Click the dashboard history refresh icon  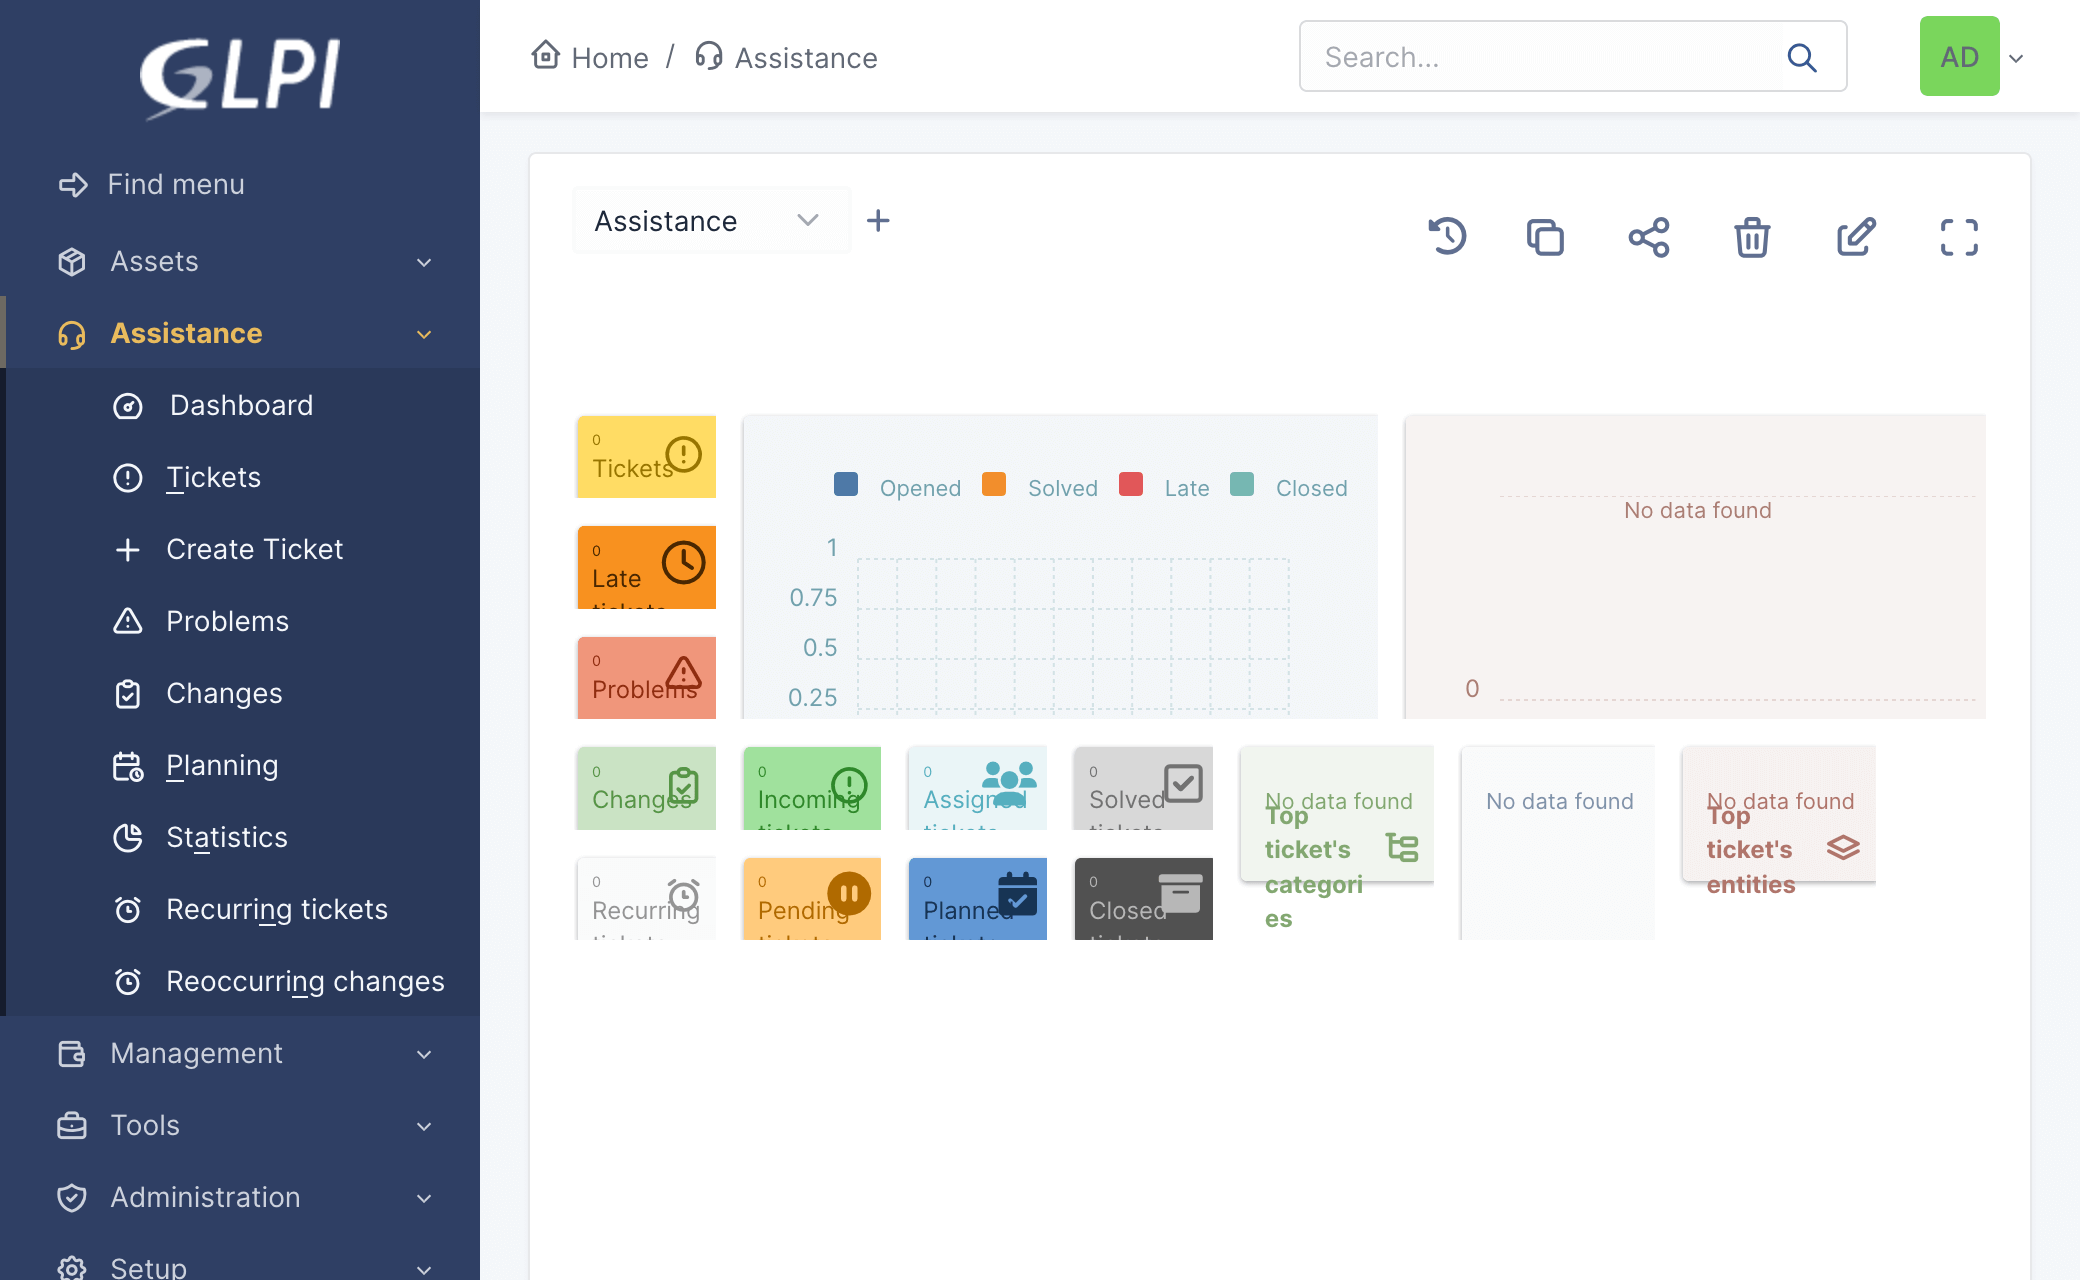1447,237
